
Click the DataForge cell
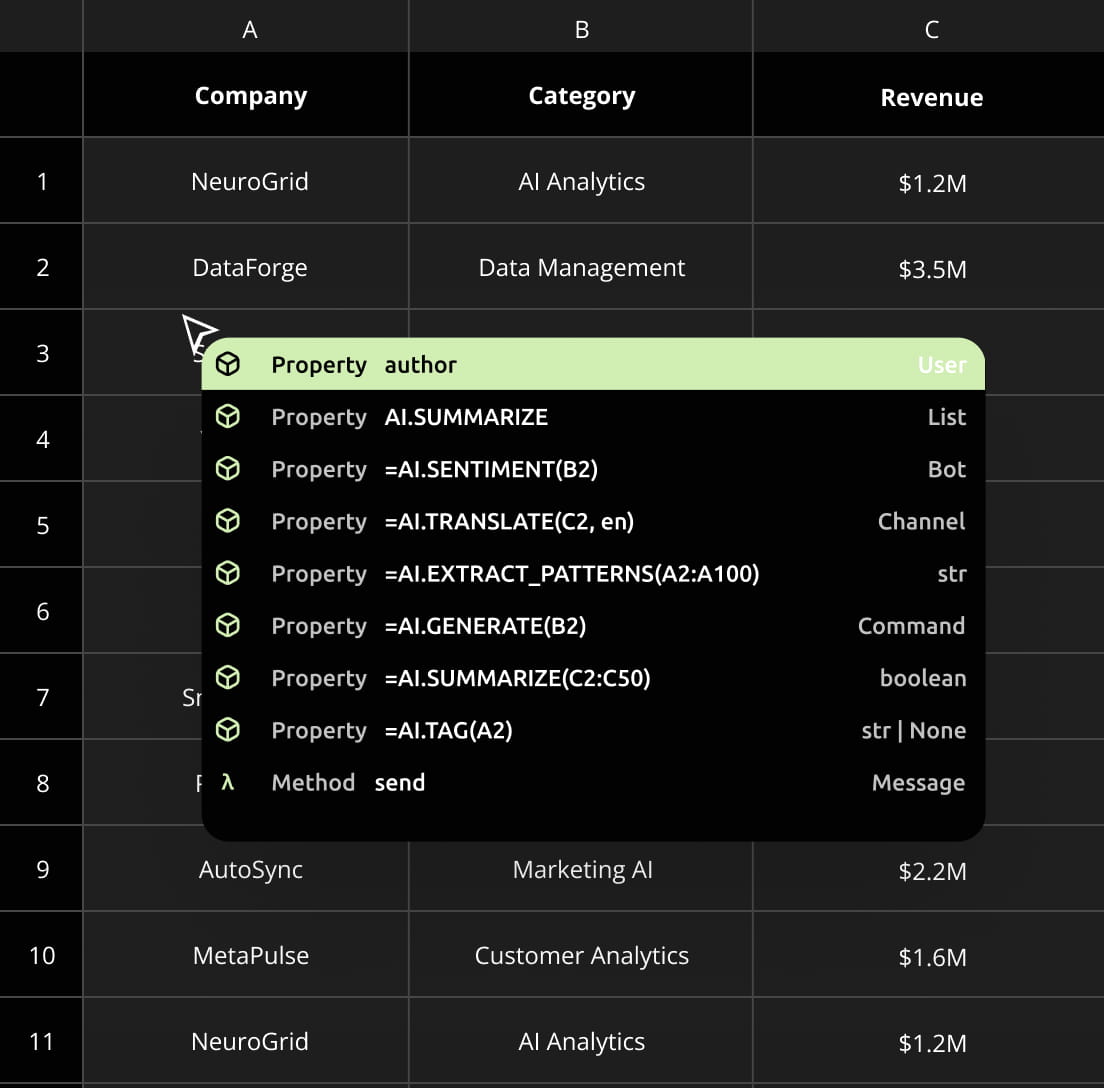pos(246,266)
